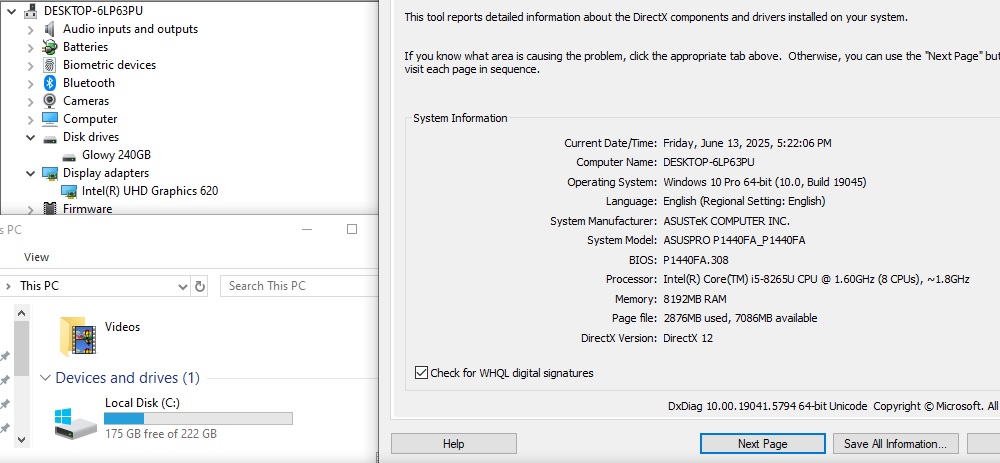This screenshot has width=1000, height=463.
Task: Click the Biometric devices fingerprint icon
Action: (50, 65)
